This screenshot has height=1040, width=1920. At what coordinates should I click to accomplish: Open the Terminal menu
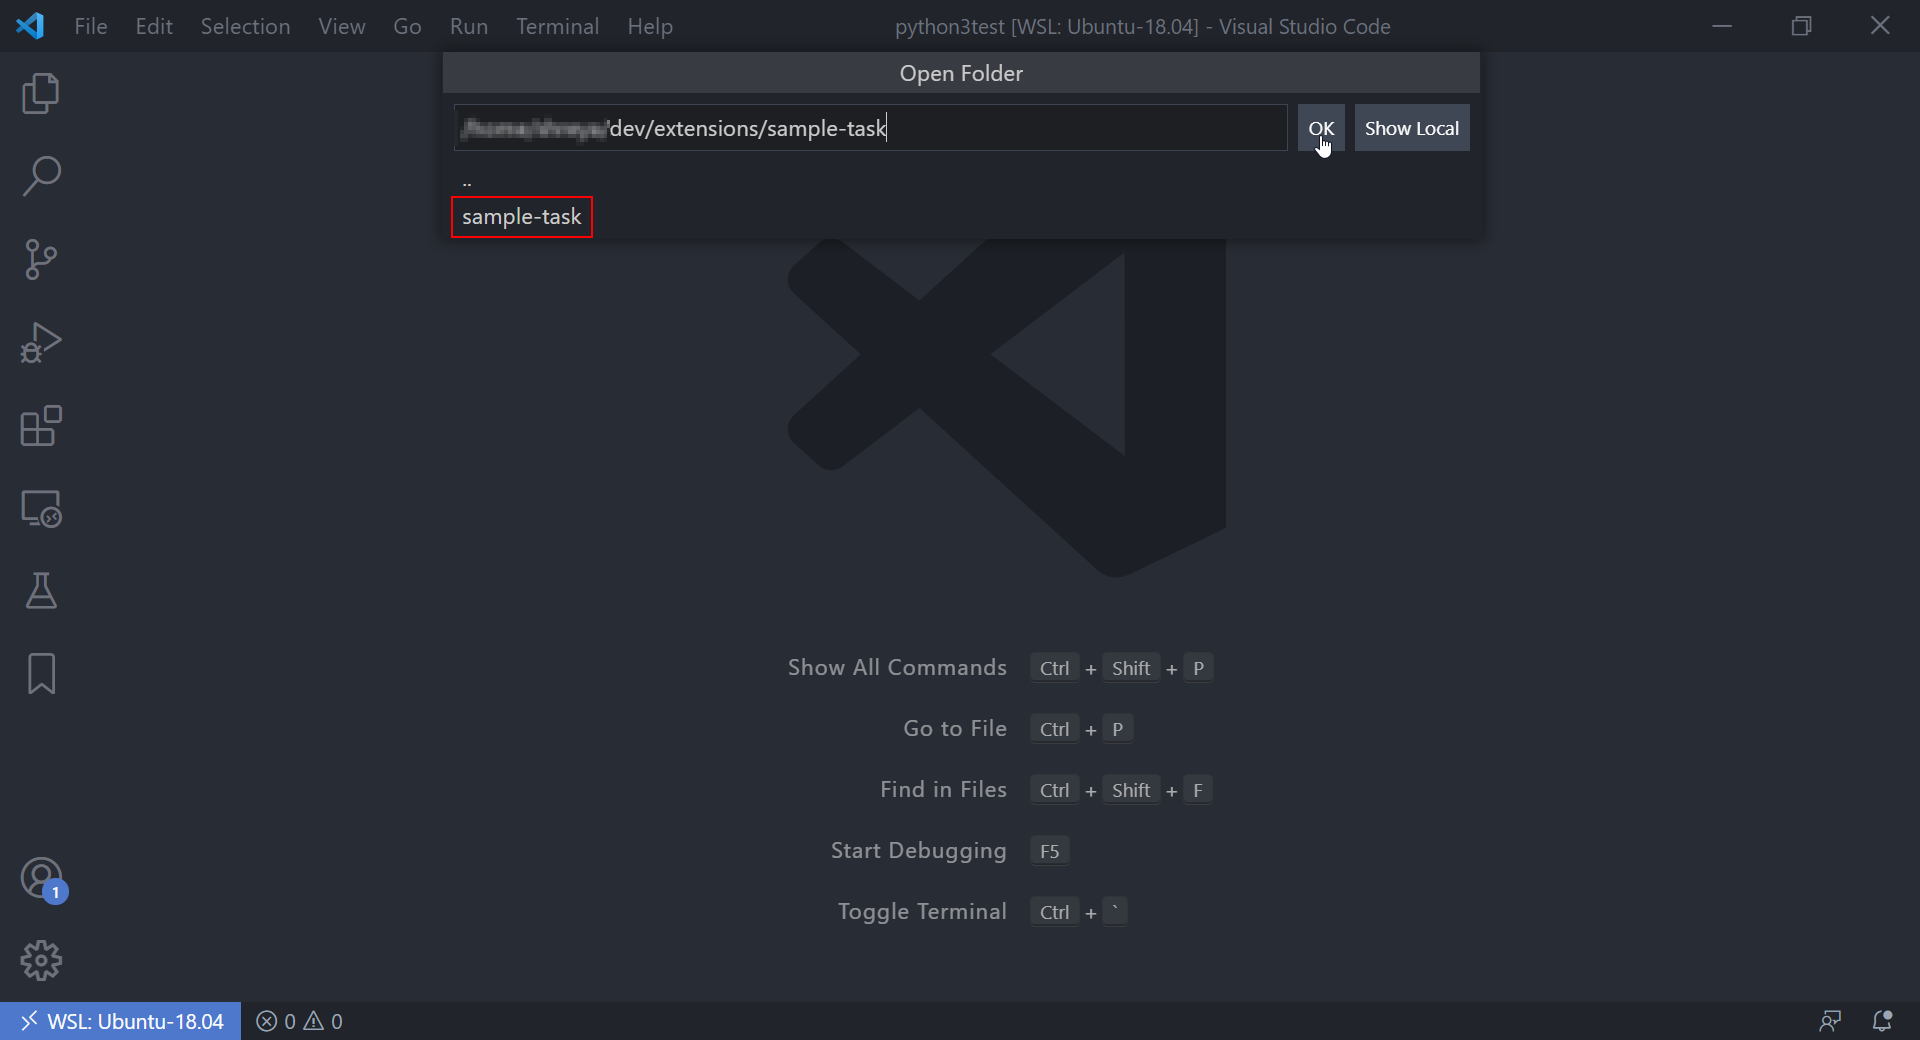tap(557, 26)
